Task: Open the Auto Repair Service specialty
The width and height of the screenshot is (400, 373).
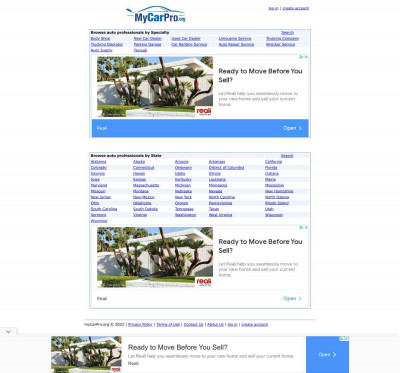Action: 236,45
